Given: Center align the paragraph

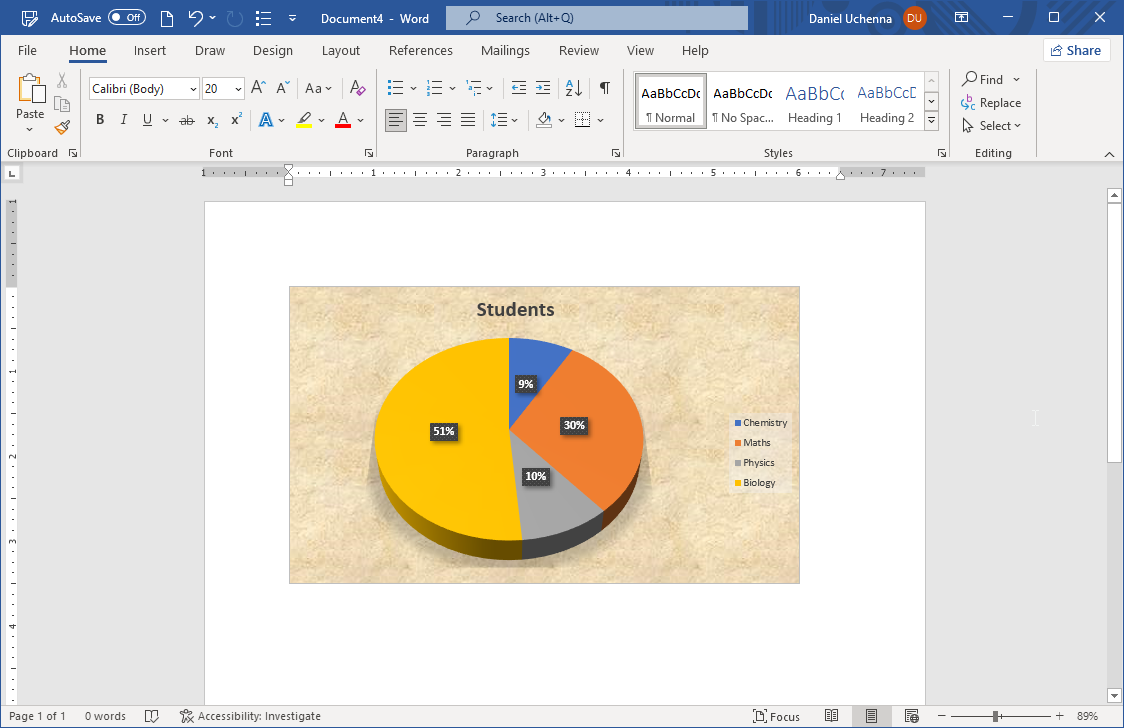Looking at the screenshot, I should tap(420, 119).
